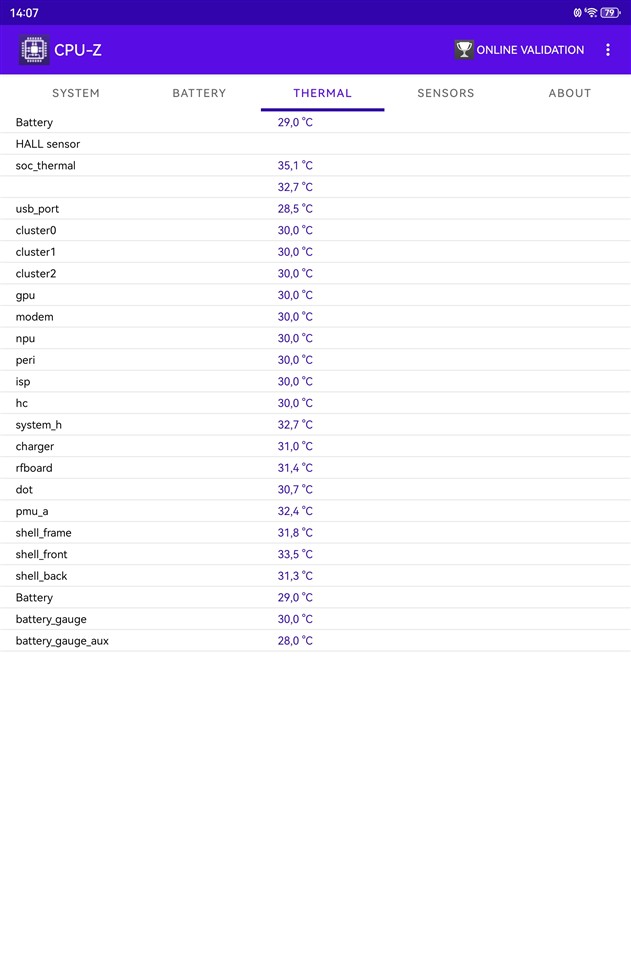Tap the Online Validation trophy icon
This screenshot has height=960, width=631.
pos(464,50)
